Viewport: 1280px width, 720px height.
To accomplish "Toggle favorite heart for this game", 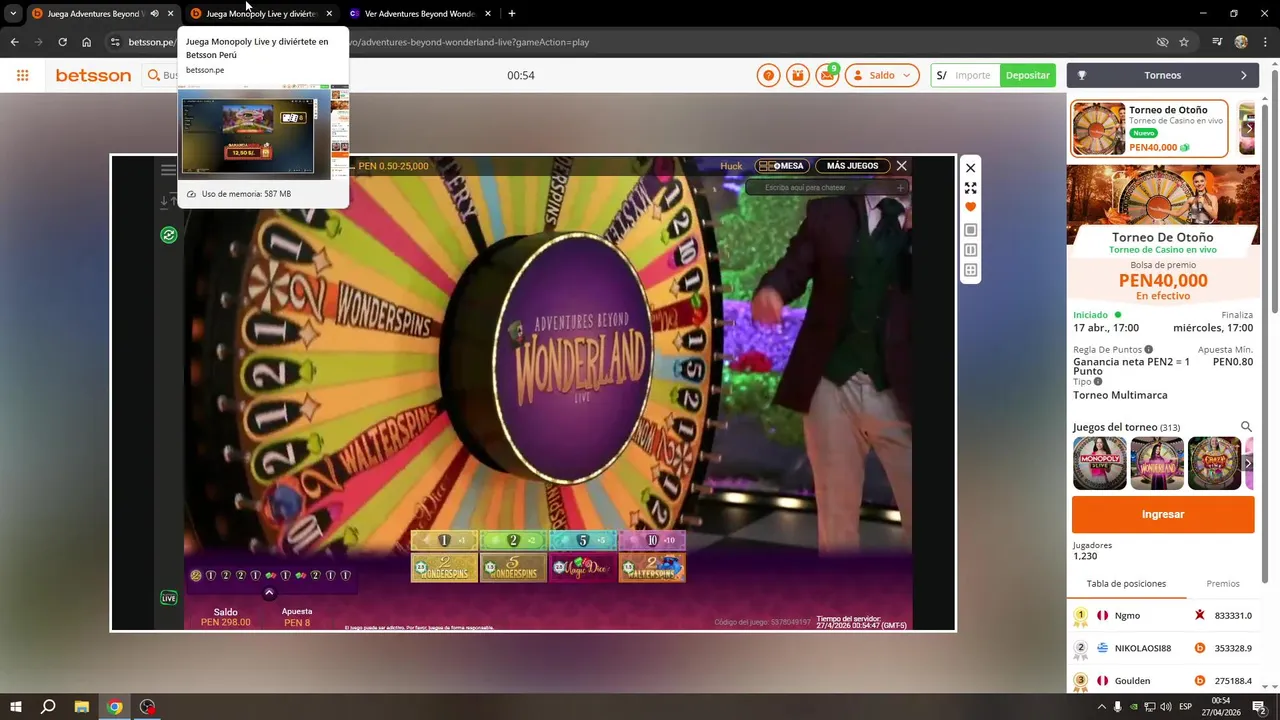I will click(970, 207).
